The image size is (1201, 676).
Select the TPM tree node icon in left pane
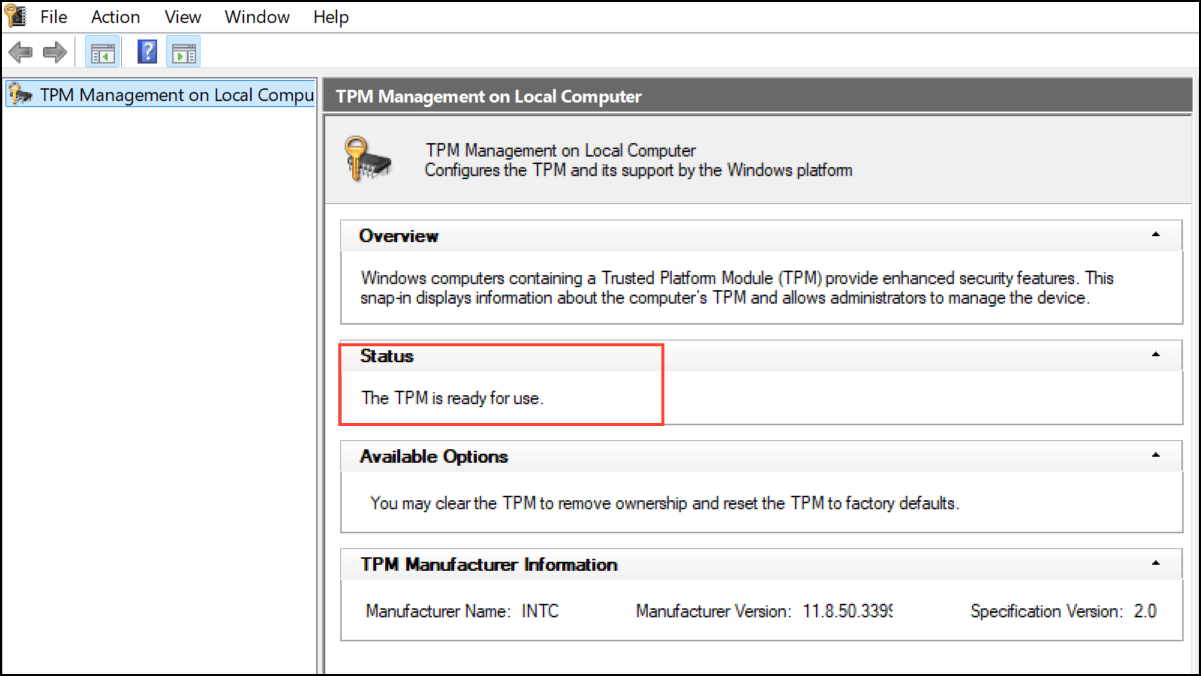click(x=19, y=95)
